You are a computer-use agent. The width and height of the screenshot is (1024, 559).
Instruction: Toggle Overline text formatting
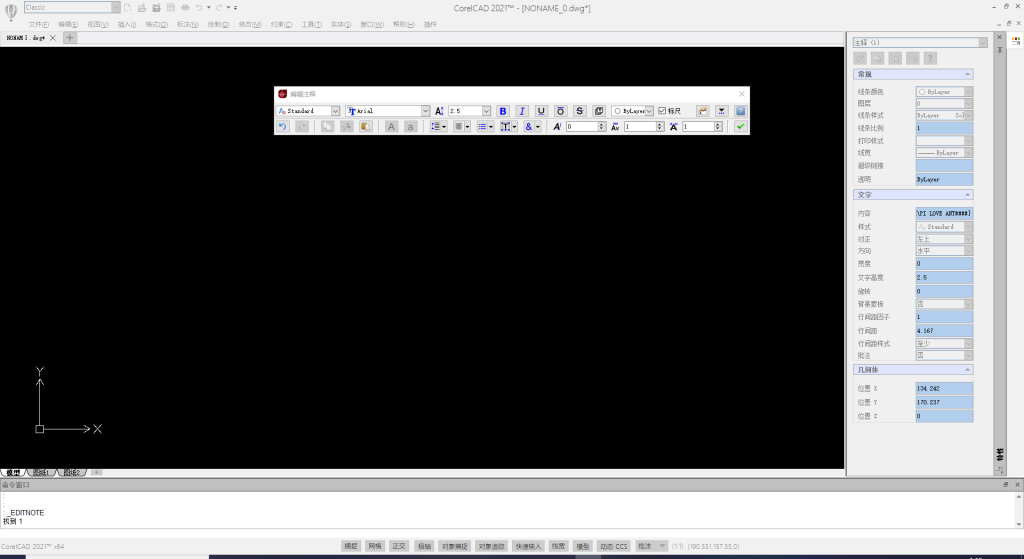[560, 111]
